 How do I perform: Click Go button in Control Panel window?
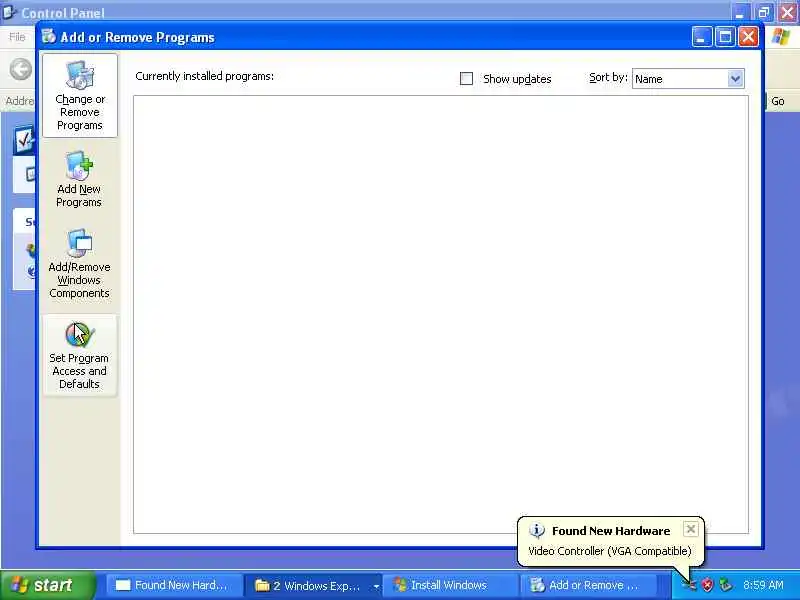click(x=777, y=101)
